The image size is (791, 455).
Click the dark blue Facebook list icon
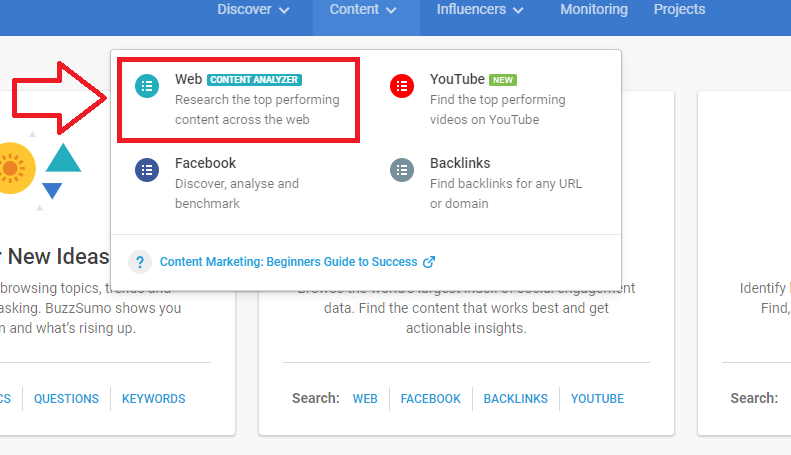[x=147, y=170]
